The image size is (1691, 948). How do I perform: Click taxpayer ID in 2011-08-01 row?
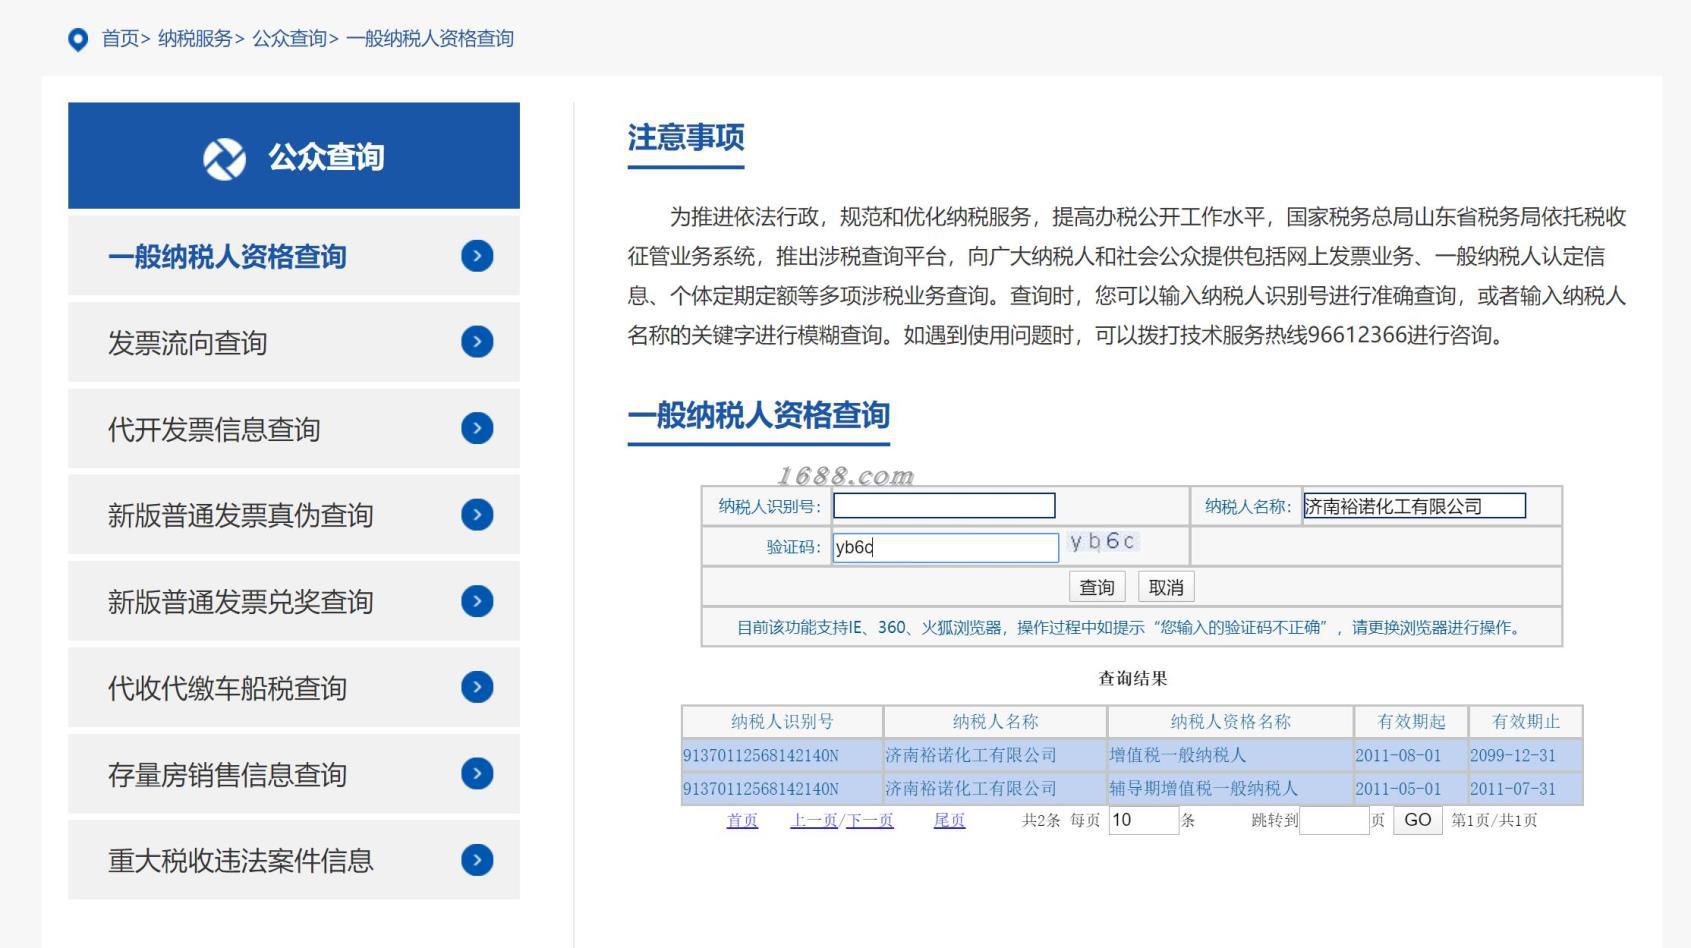click(x=782, y=755)
